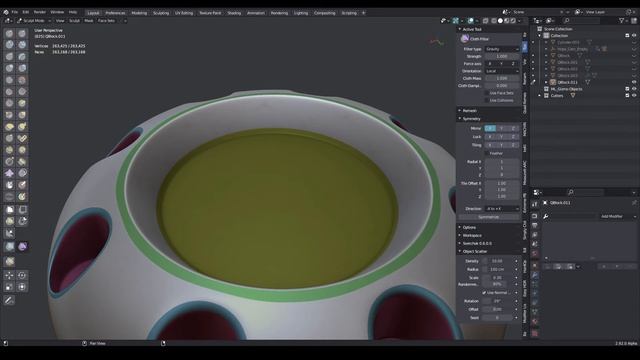This screenshot has width=640, height=360.
Task: Switch viewport to Rendered shading
Action: pos(513,21)
